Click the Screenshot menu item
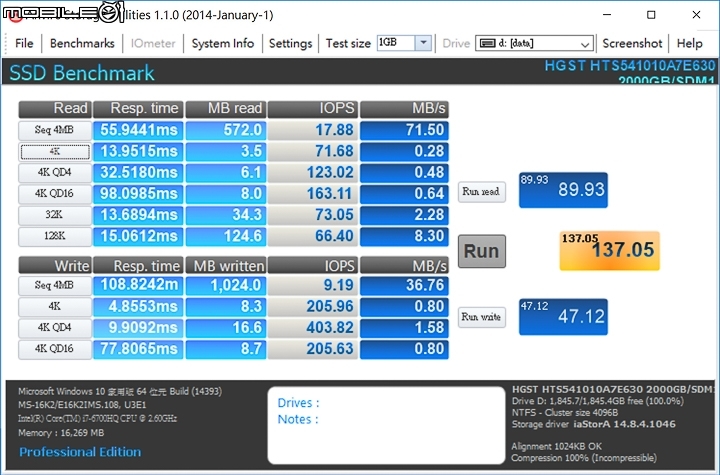Viewport: 720px width, 475px height. [632, 43]
